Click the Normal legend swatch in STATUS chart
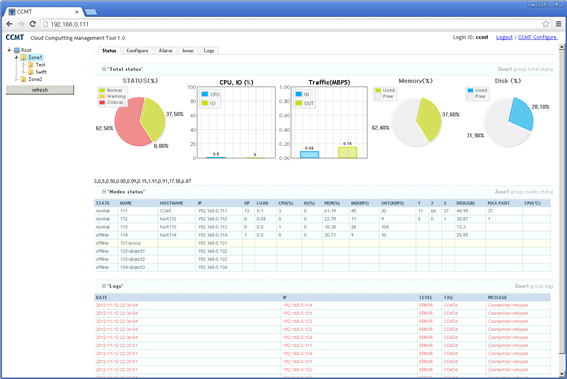Viewport: 567px width, 379px height. coord(102,90)
